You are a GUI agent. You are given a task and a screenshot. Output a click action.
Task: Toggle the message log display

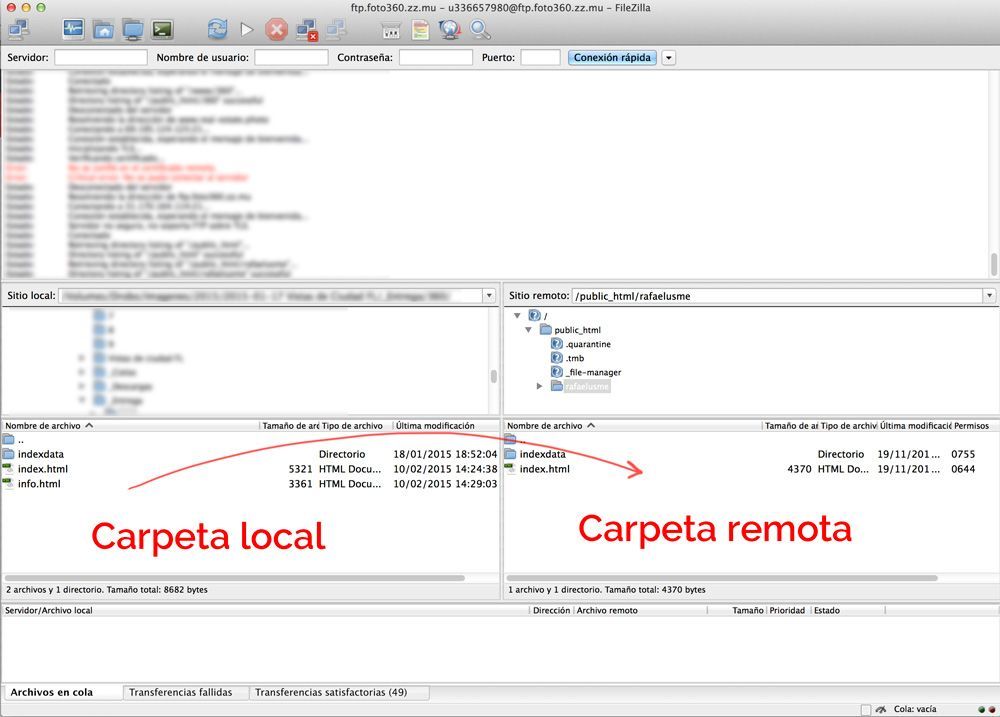coord(73,29)
